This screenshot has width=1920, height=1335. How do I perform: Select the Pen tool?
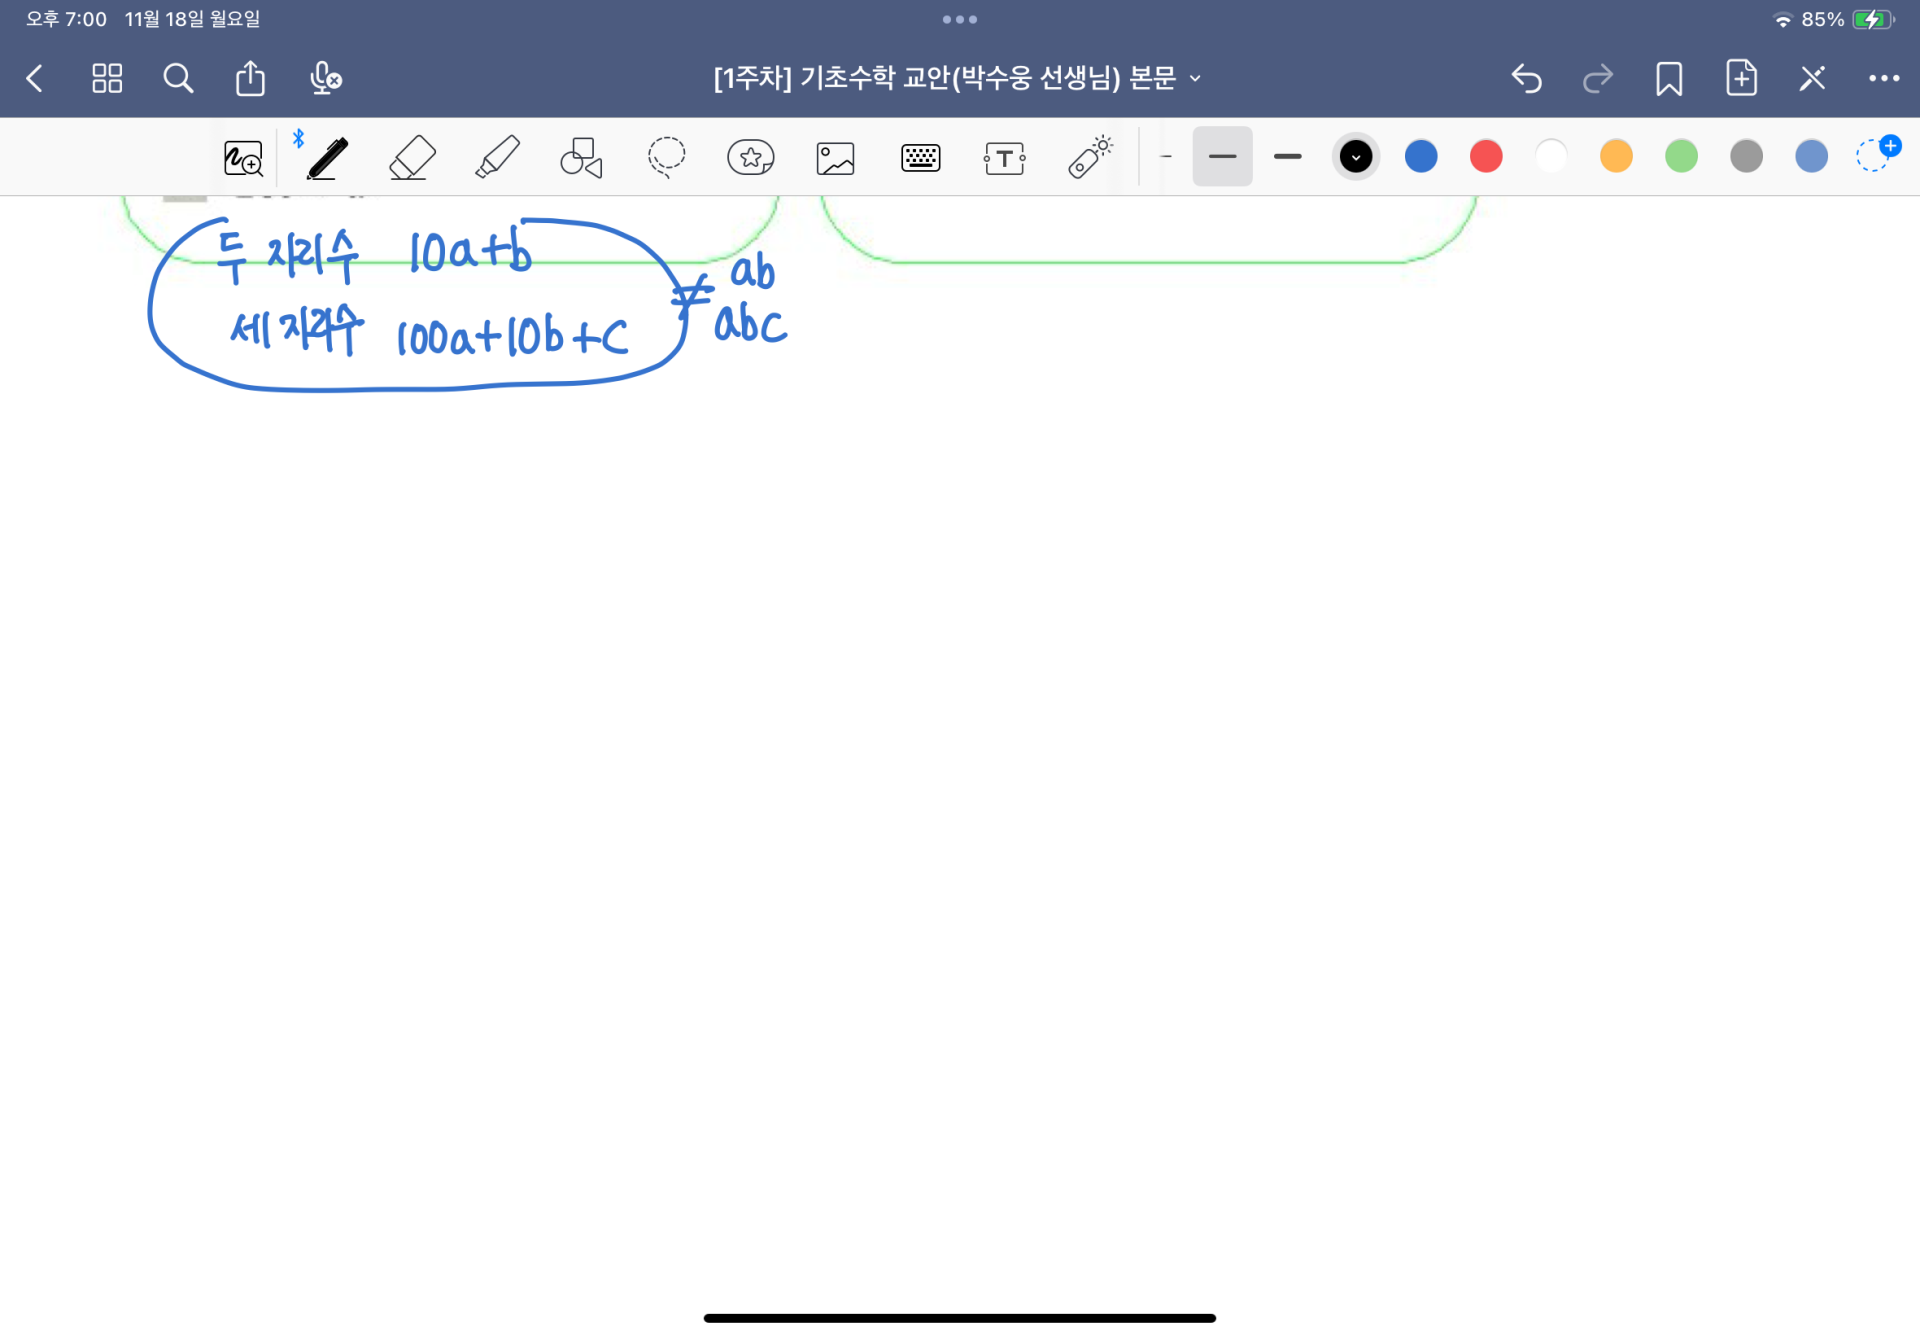tap(327, 158)
